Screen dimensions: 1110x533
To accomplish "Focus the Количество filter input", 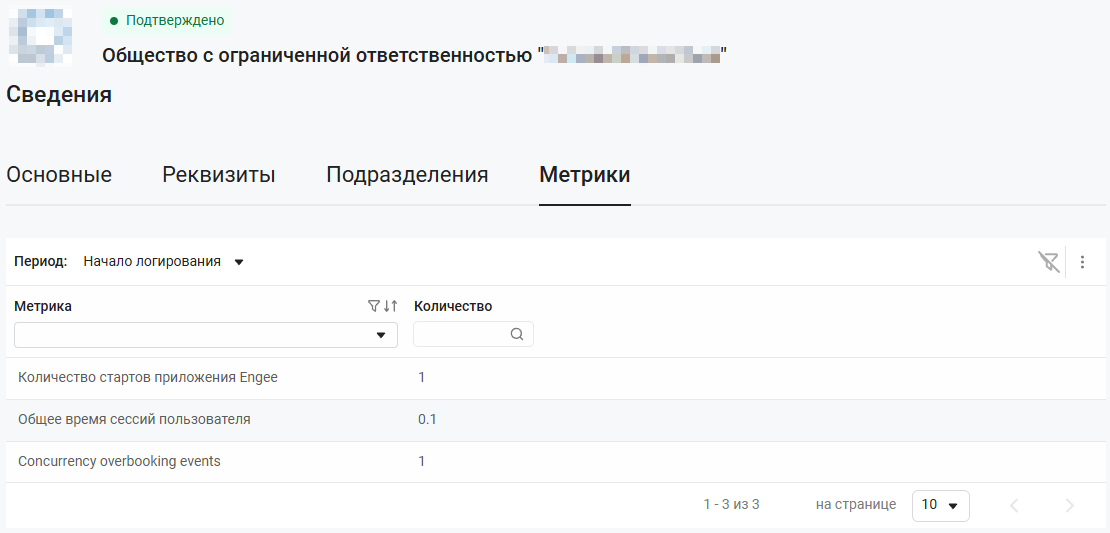I will click(x=473, y=334).
